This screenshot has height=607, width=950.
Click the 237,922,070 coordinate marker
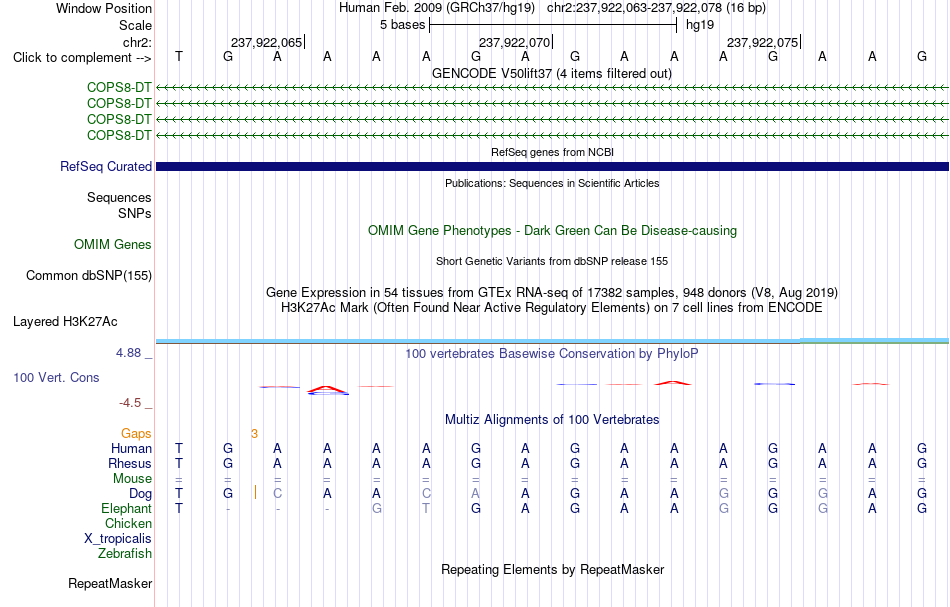pyautogui.click(x=514, y=42)
